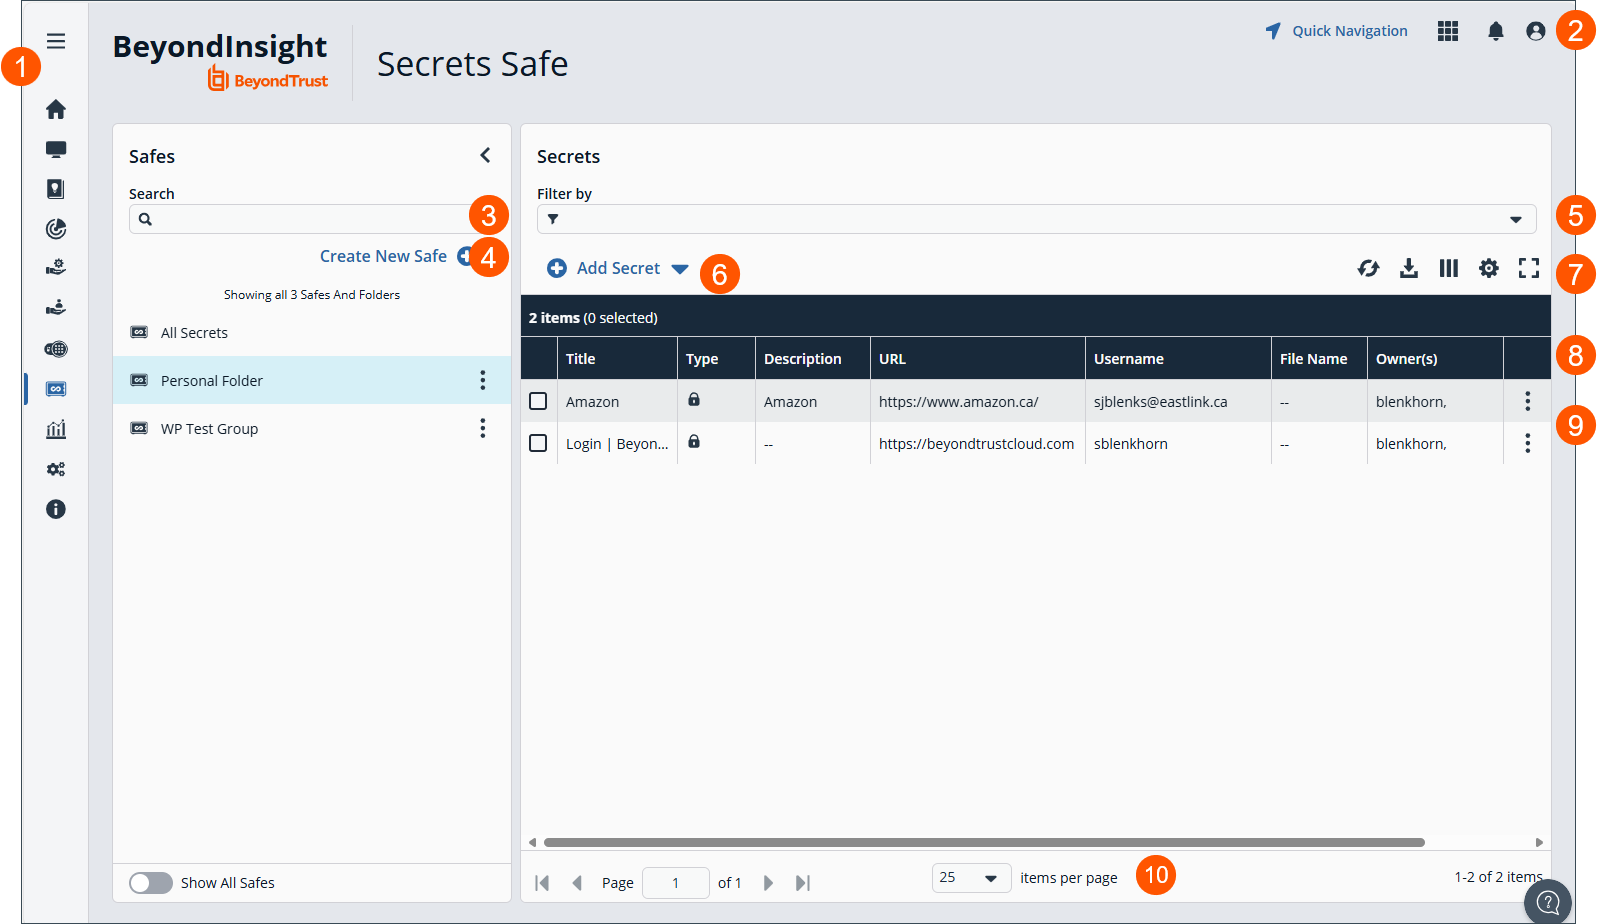Open the About info sidebar icon
Screen dimensions: 1597x924
pos(56,509)
